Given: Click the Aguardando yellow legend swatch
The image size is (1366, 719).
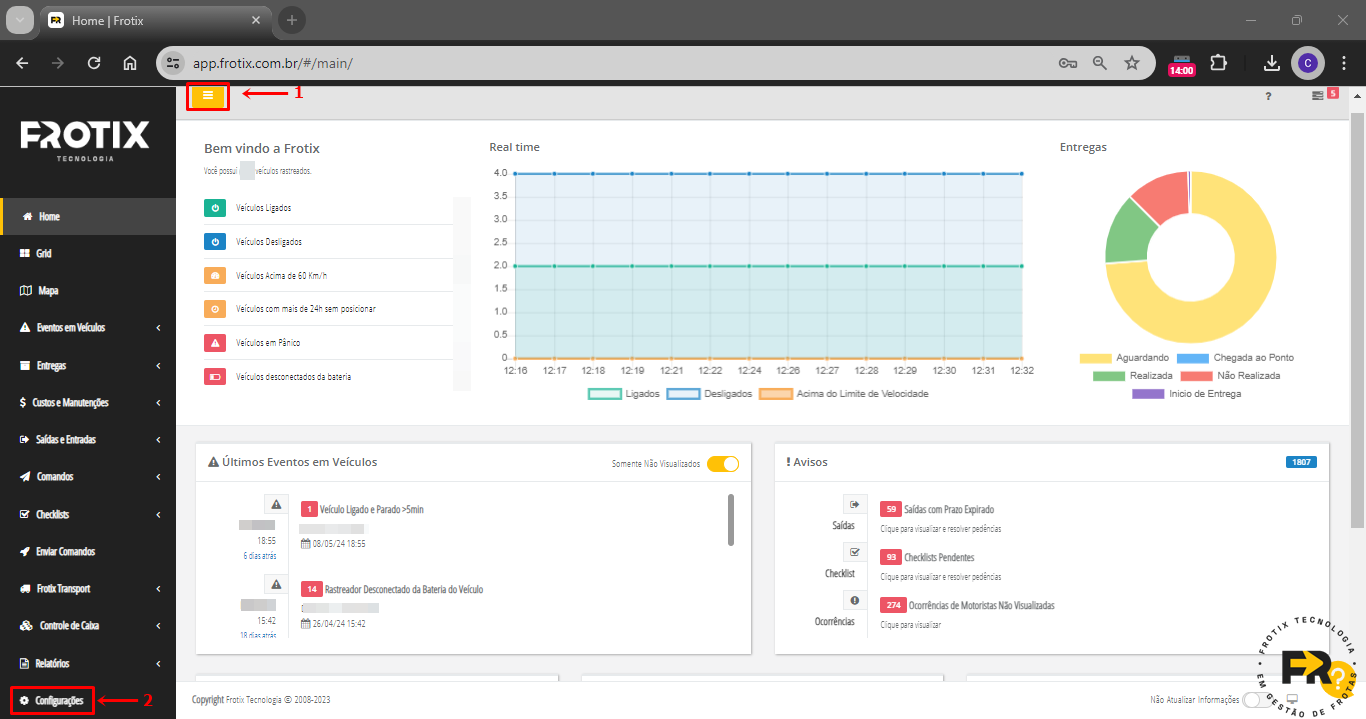Looking at the screenshot, I should click(x=1096, y=358).
